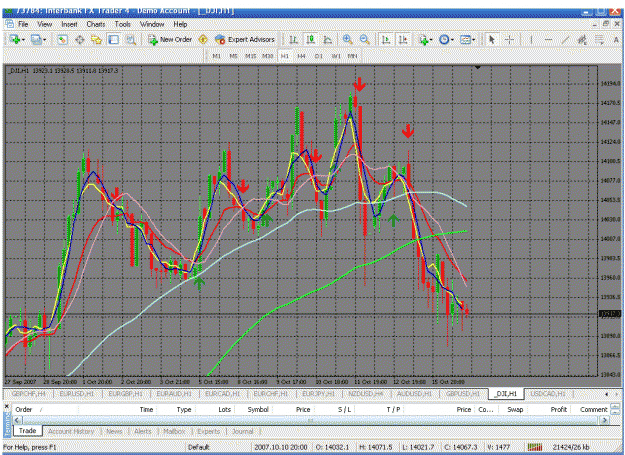Select the H1 timeframe button
Screen dimensions: 625x455
click(285, 56)
